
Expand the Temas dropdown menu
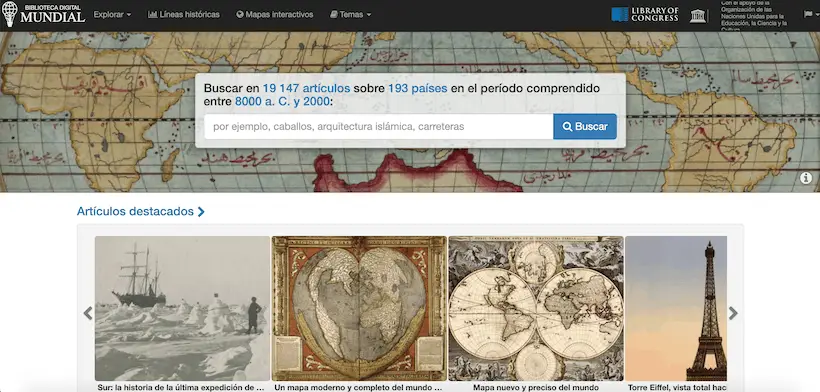350,15
